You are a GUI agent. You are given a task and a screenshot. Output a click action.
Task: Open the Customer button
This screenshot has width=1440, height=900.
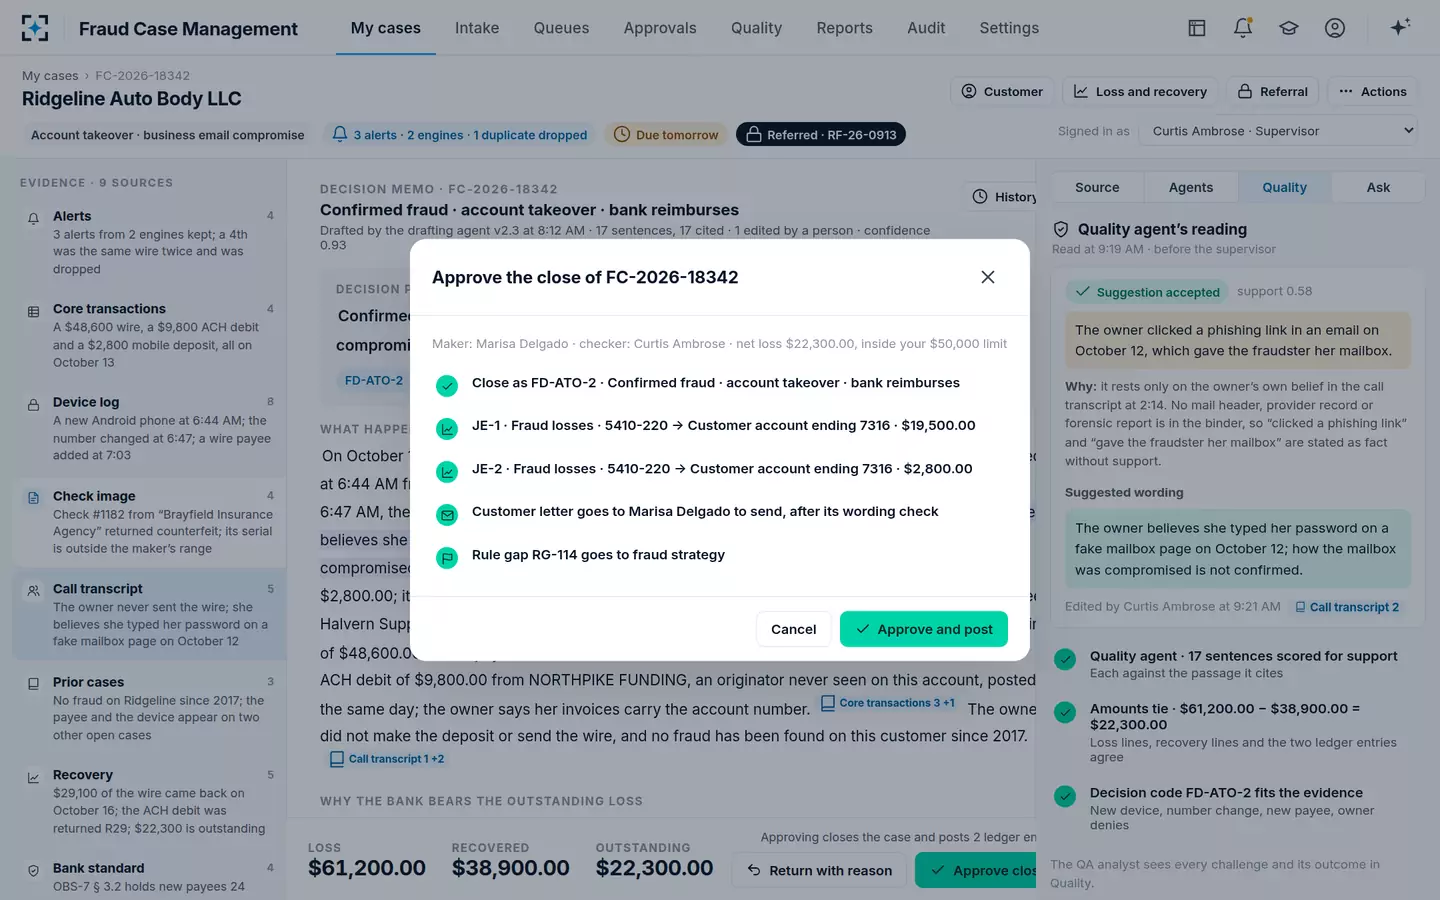[1002, 91]
